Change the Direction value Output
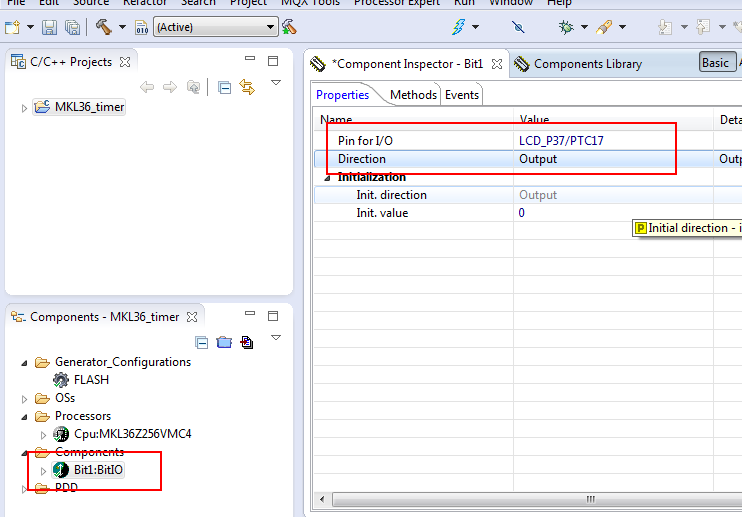The image size is (742, 517). pos(613,159)
